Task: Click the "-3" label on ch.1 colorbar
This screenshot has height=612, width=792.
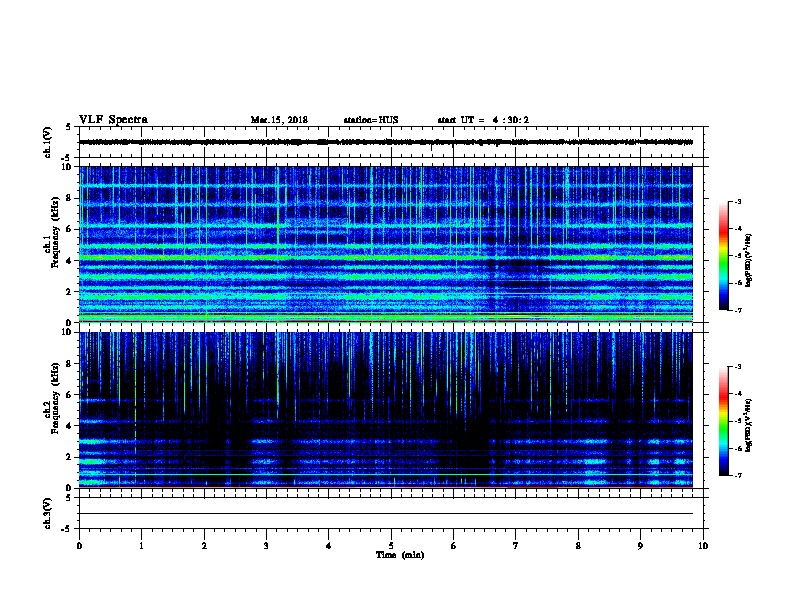Action: pos(737,201)
